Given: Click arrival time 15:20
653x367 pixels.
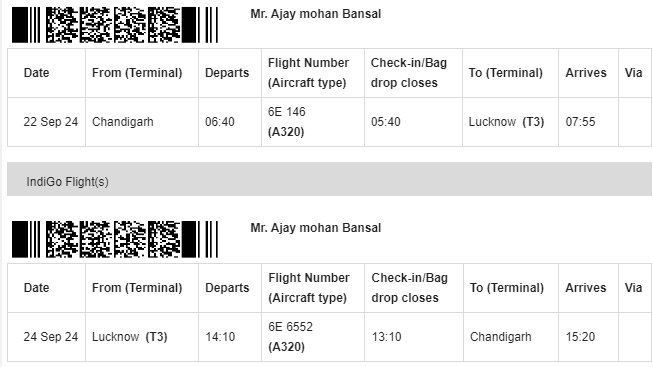Looking at the screenshot, I should (x=581, y=337).
